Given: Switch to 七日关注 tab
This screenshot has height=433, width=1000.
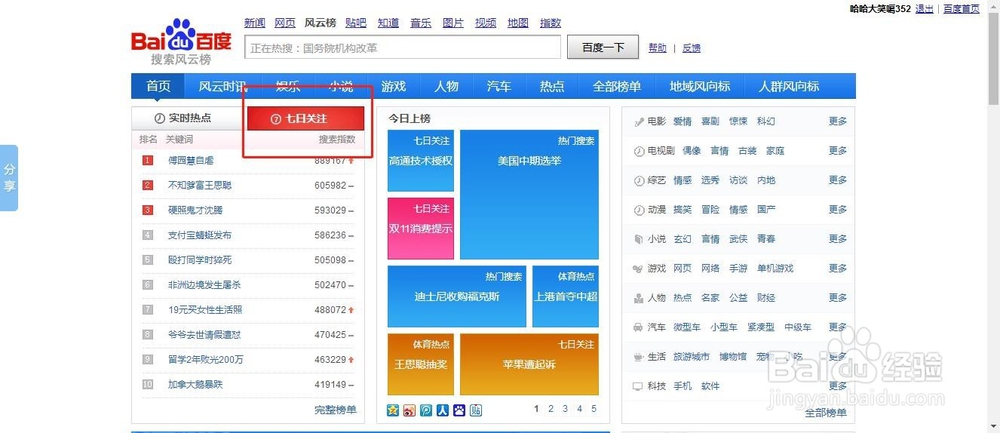Looking at the screenshot, I should click(x=306, y=118).
